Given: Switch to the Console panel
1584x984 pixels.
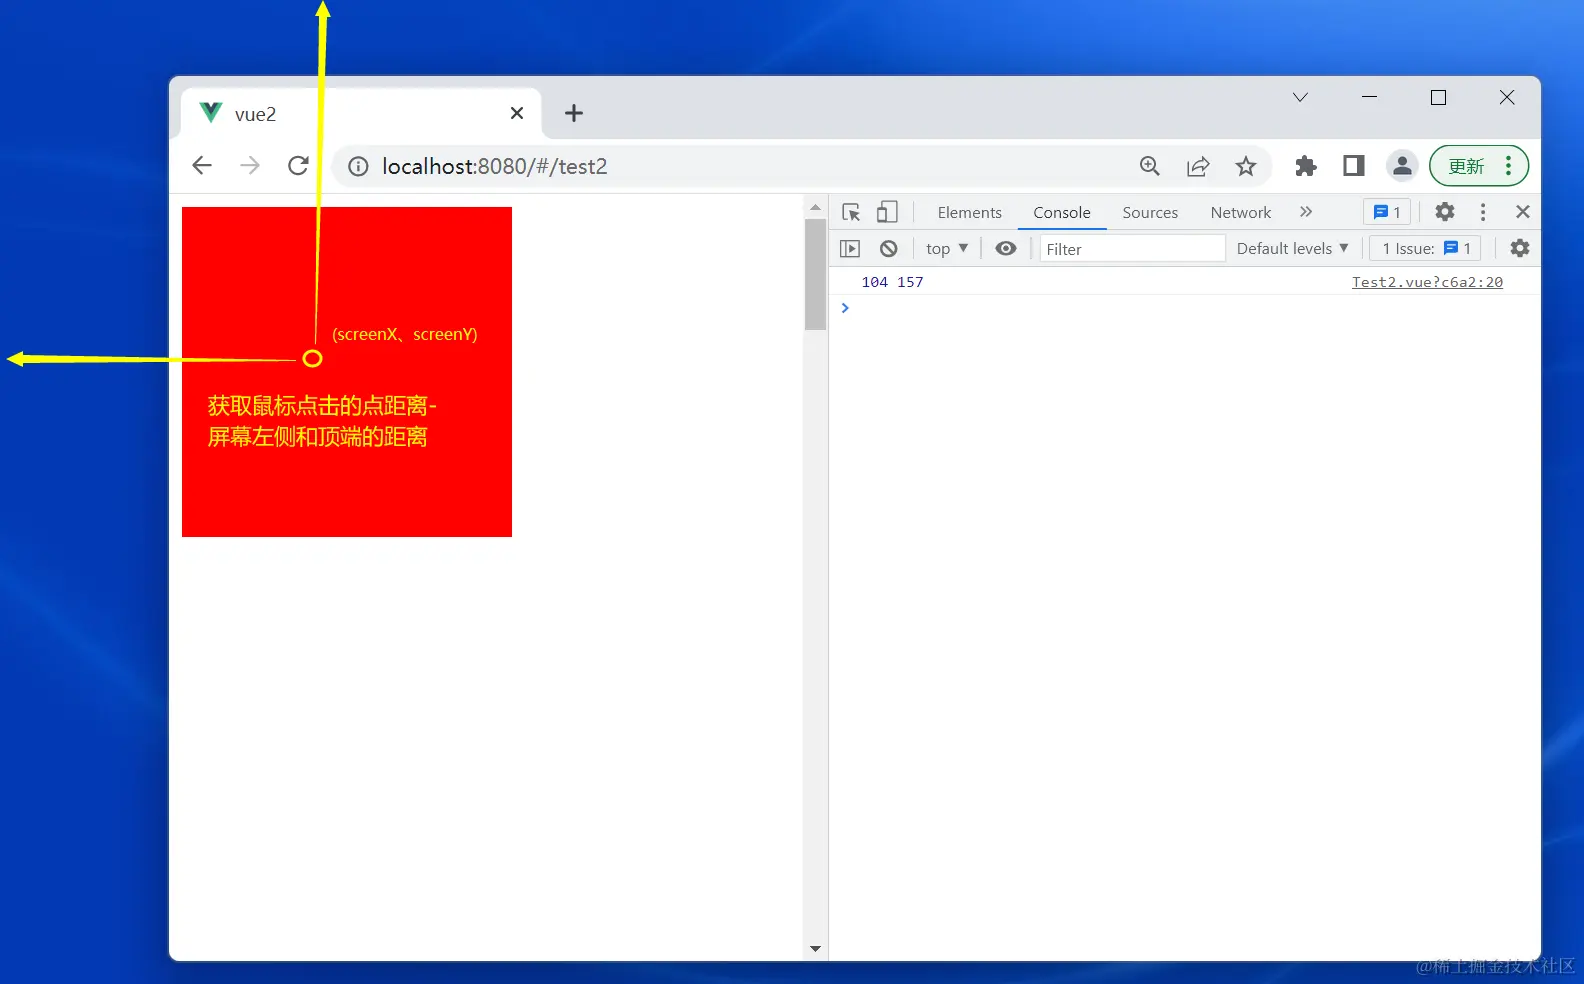Looking at the screenshot, I should pyautogui.click(x=1062, y=212).
